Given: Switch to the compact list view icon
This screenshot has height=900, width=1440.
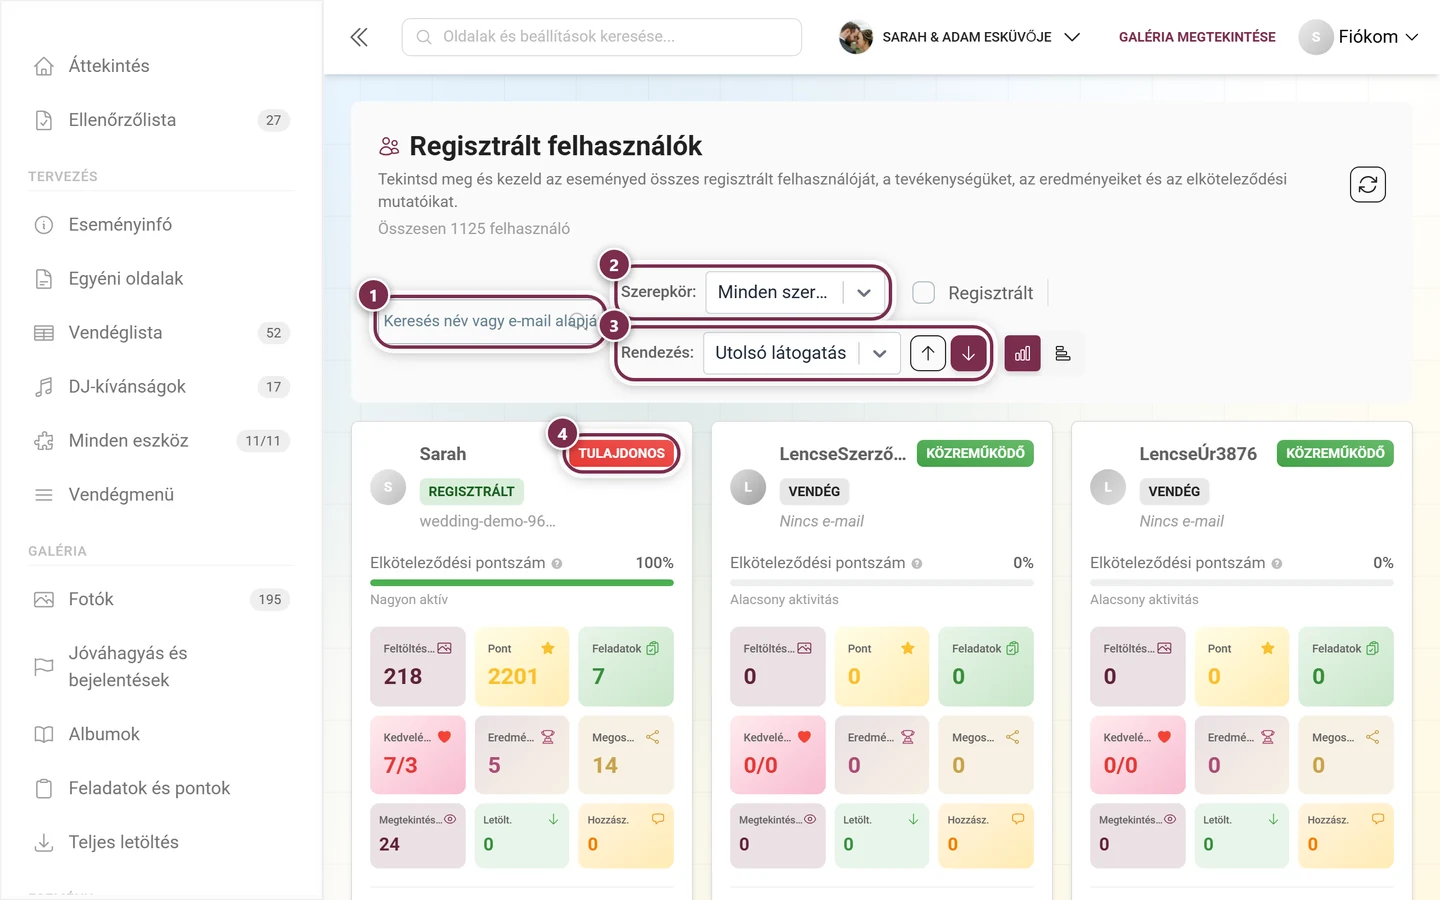Looking at the screenshot, I should [x=1063, y=353].
